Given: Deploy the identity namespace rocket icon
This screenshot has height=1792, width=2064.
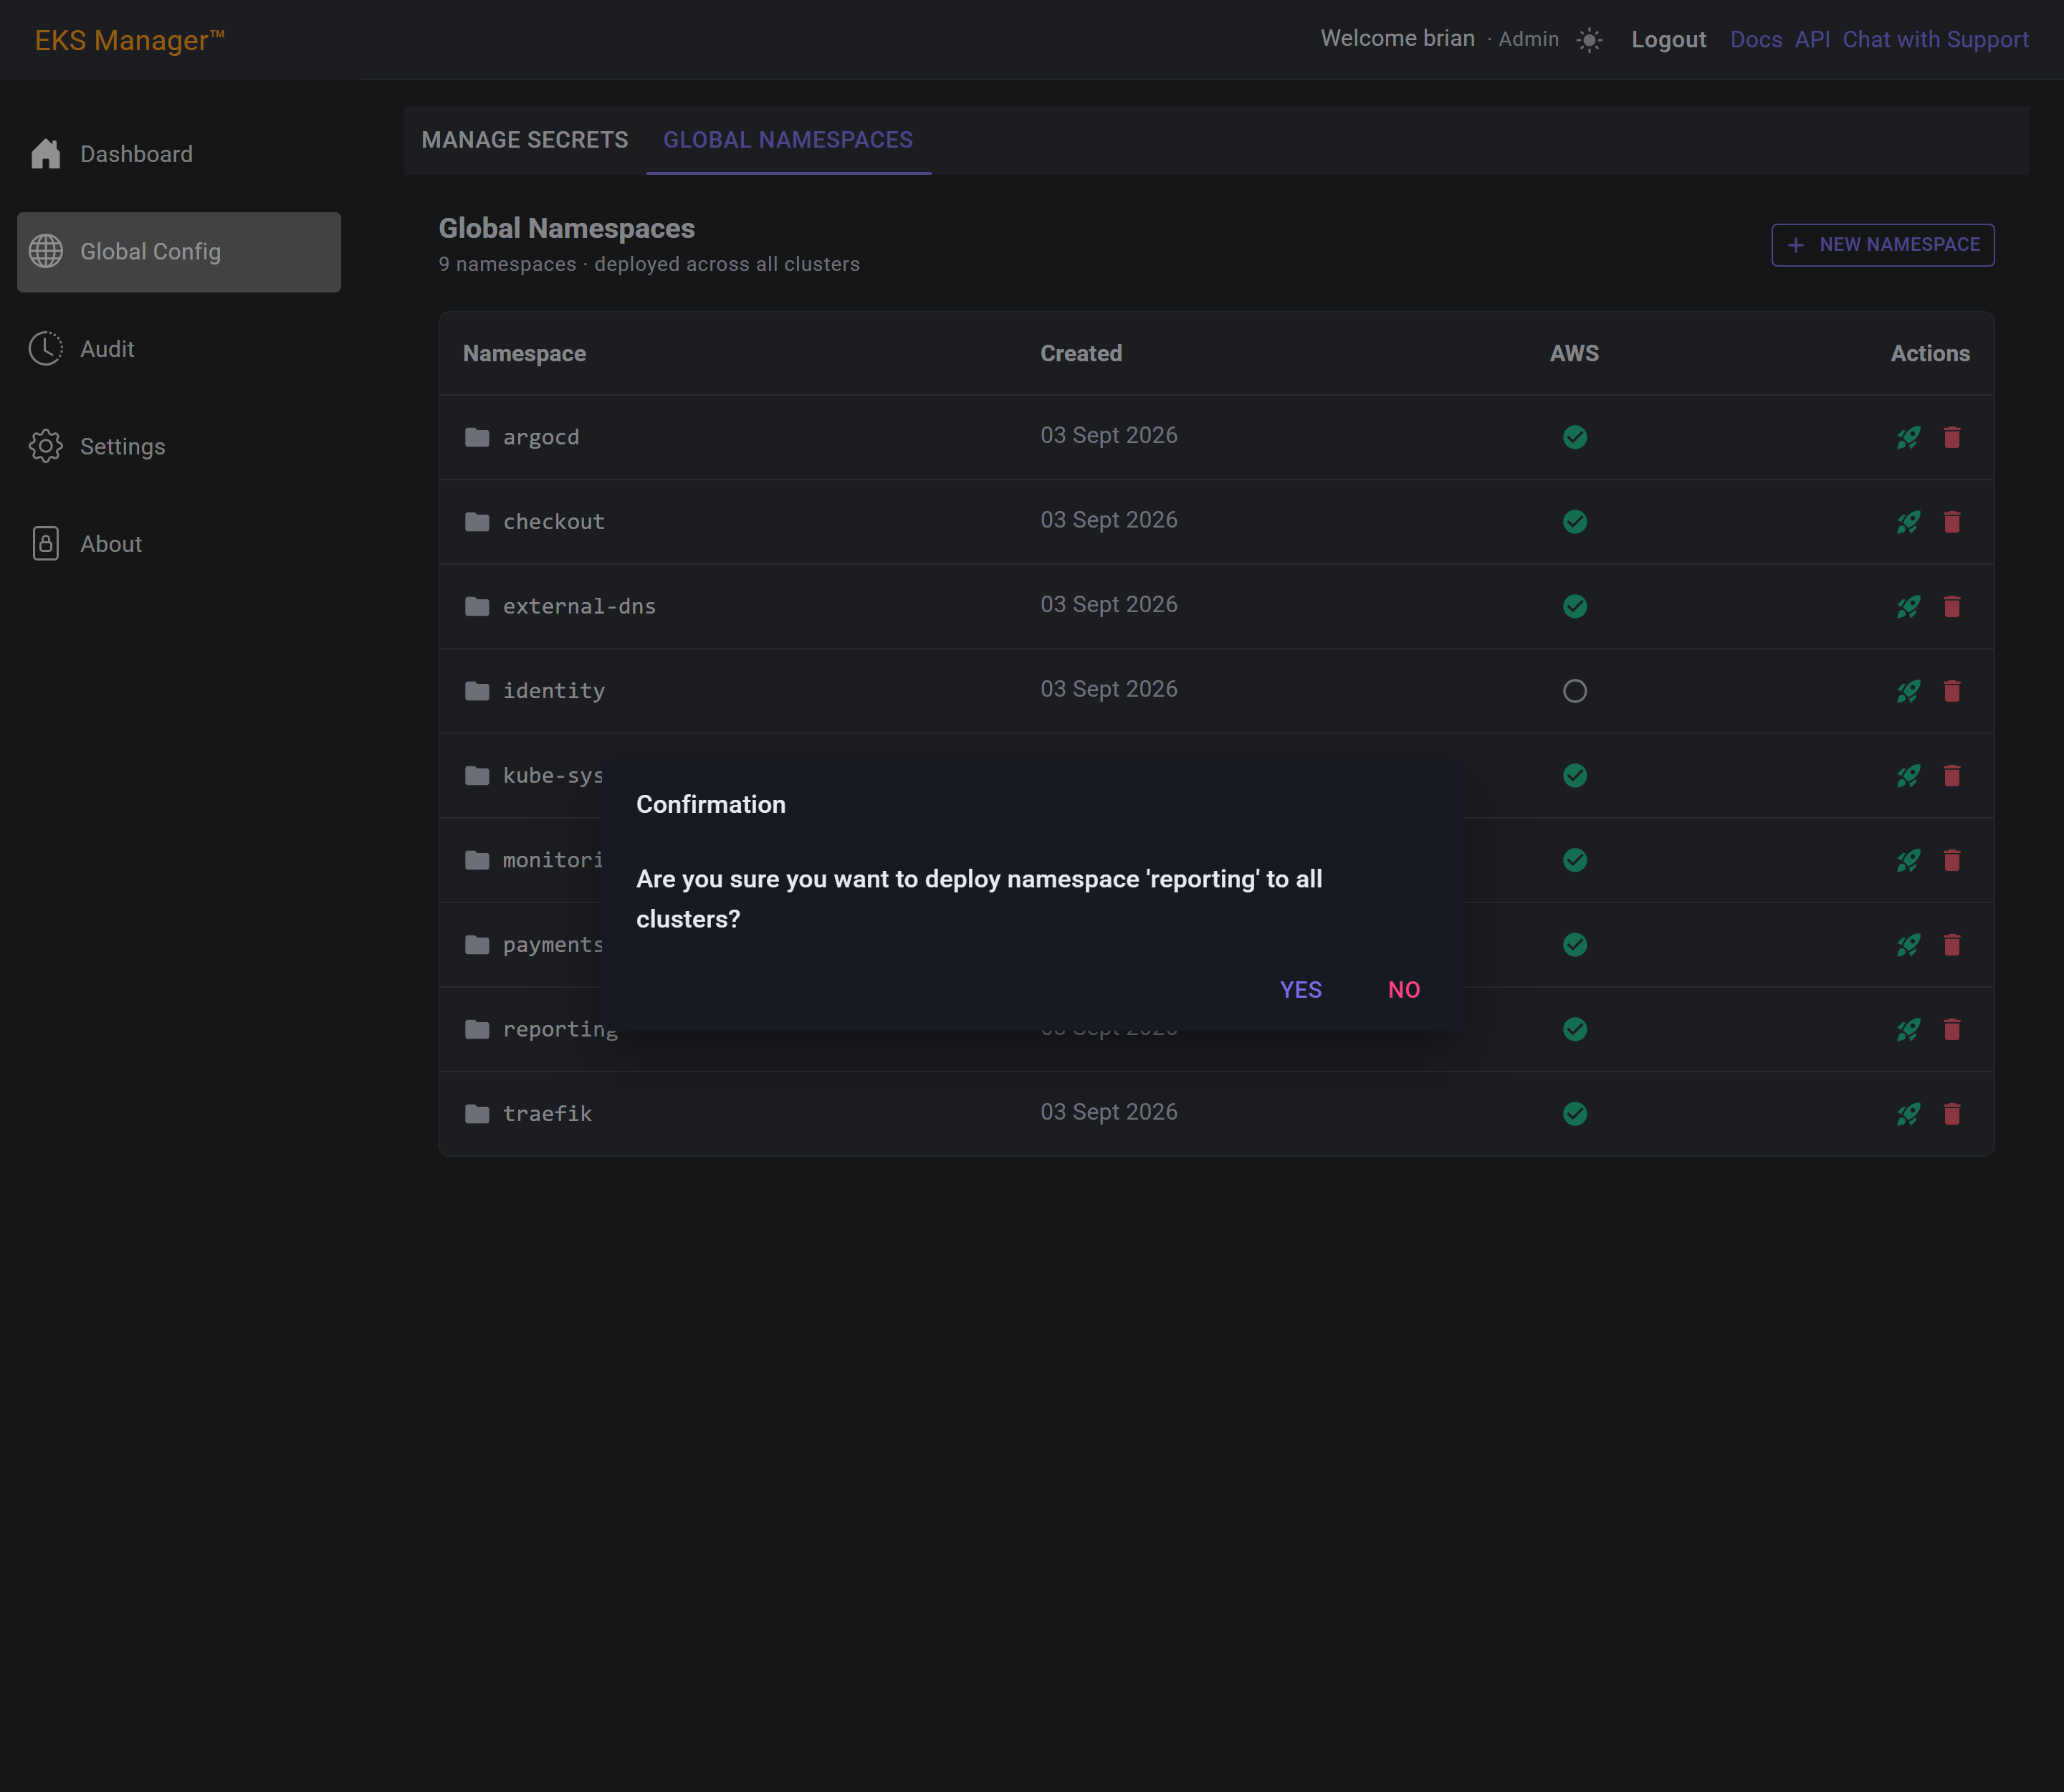Looking at the screenshot, I should (x=1908, y=691).
